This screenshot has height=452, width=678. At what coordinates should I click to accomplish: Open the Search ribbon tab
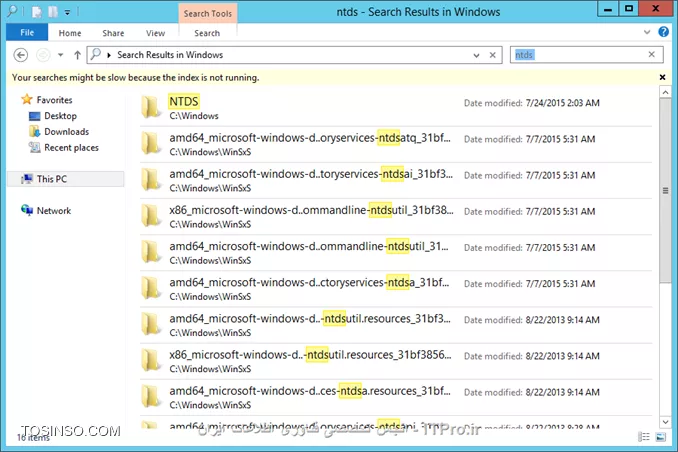coord(207,33)
